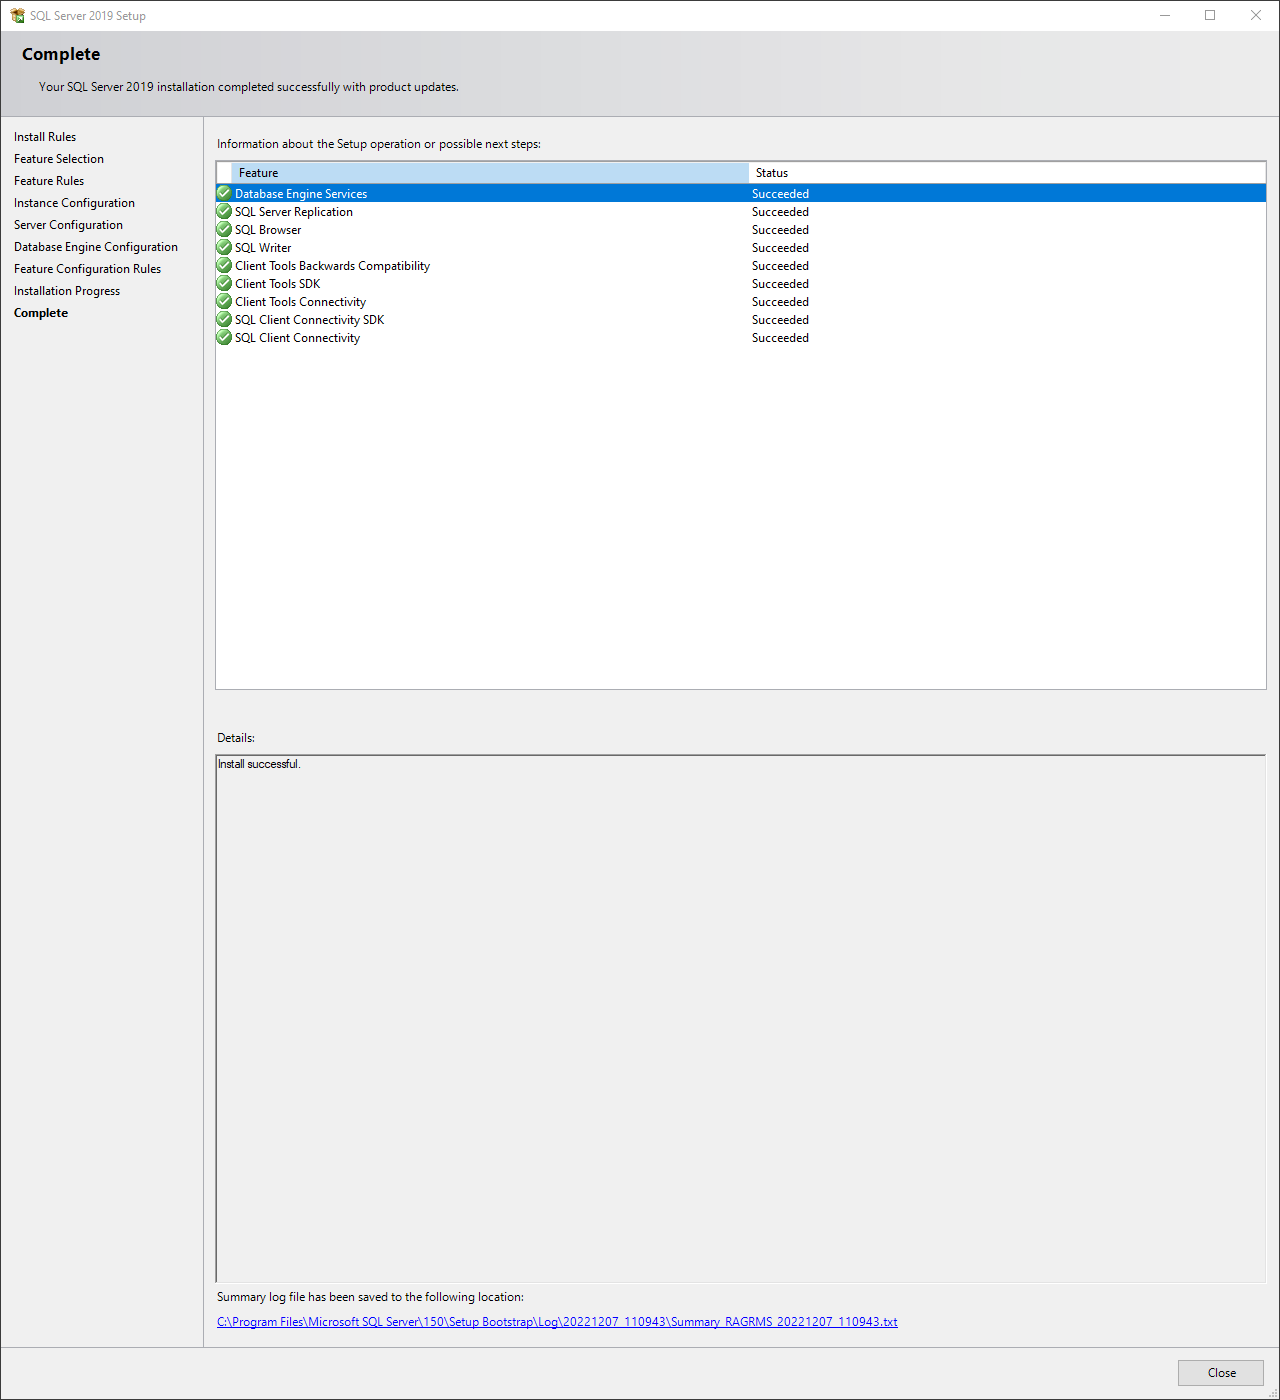Screen dimensions: 1280x1400
Task: Select Server Configuration step in sidebar
Action: click(68, 225)
